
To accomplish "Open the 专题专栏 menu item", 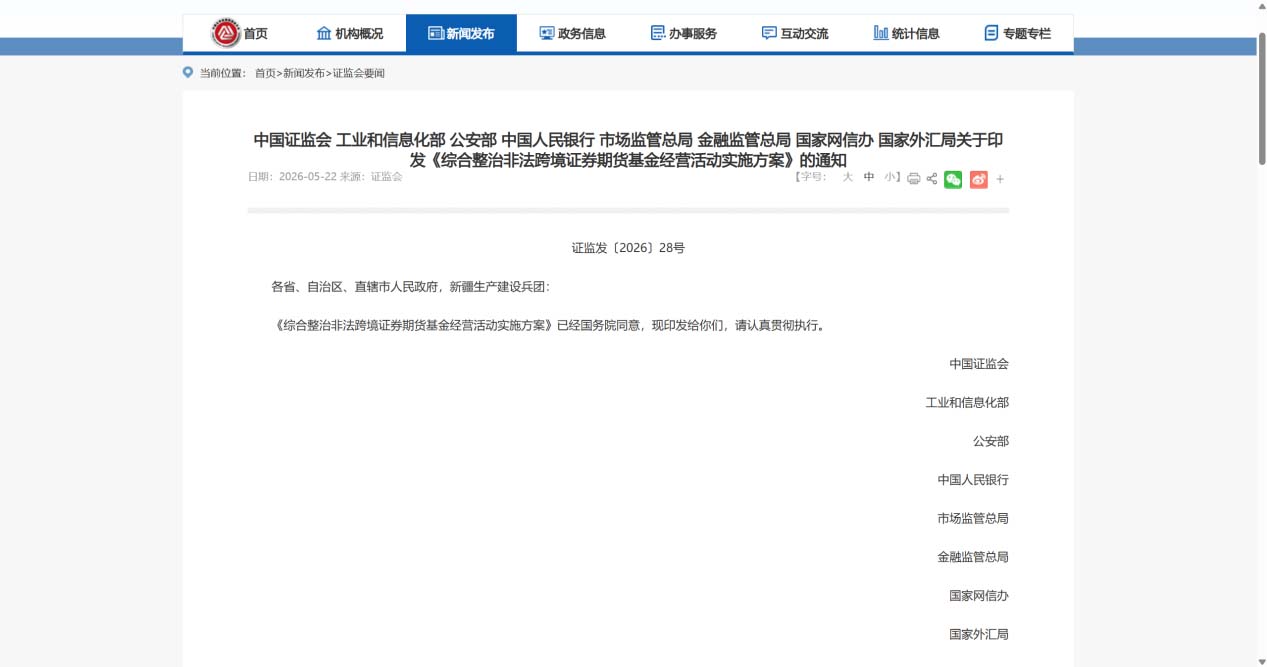I will (x=1018, y=33).
